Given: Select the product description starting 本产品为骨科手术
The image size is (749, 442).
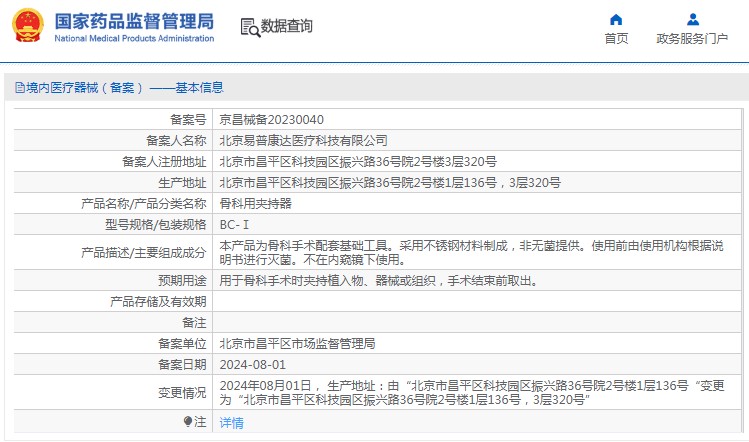Looking at the screenshot, I should tap(471, 252).
